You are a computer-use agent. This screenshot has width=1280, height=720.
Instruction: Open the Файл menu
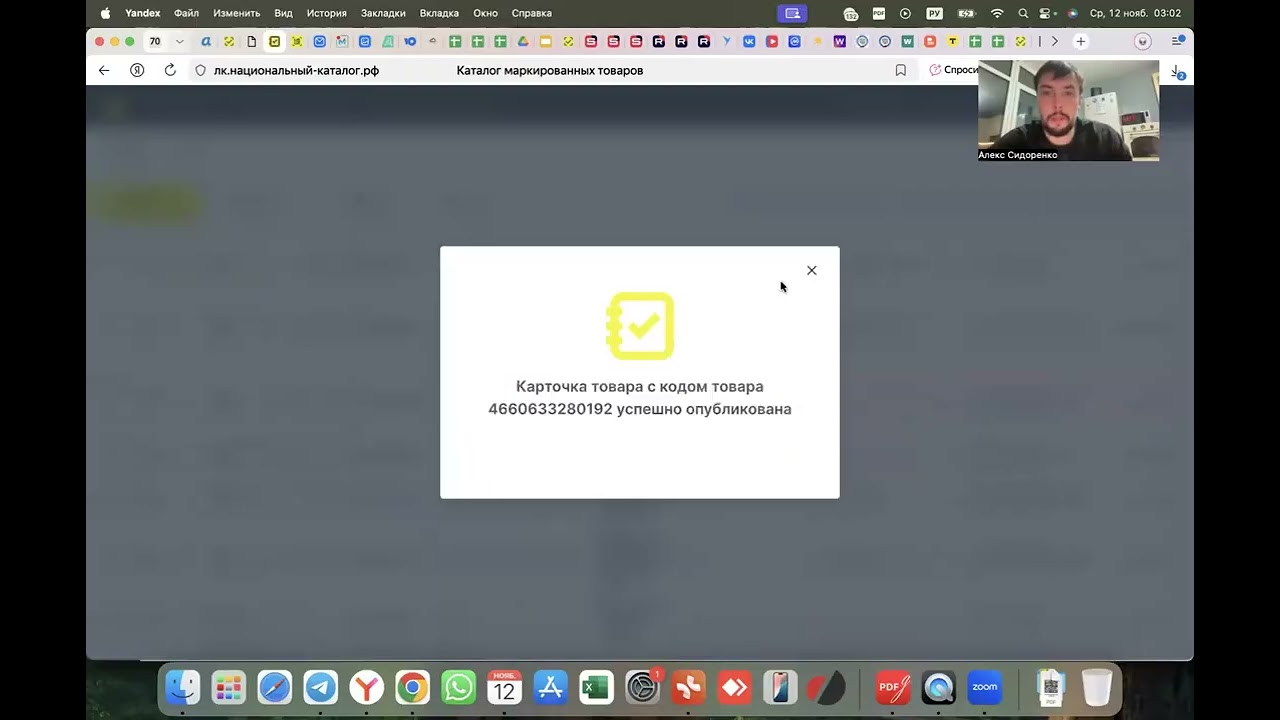(186, 13)
